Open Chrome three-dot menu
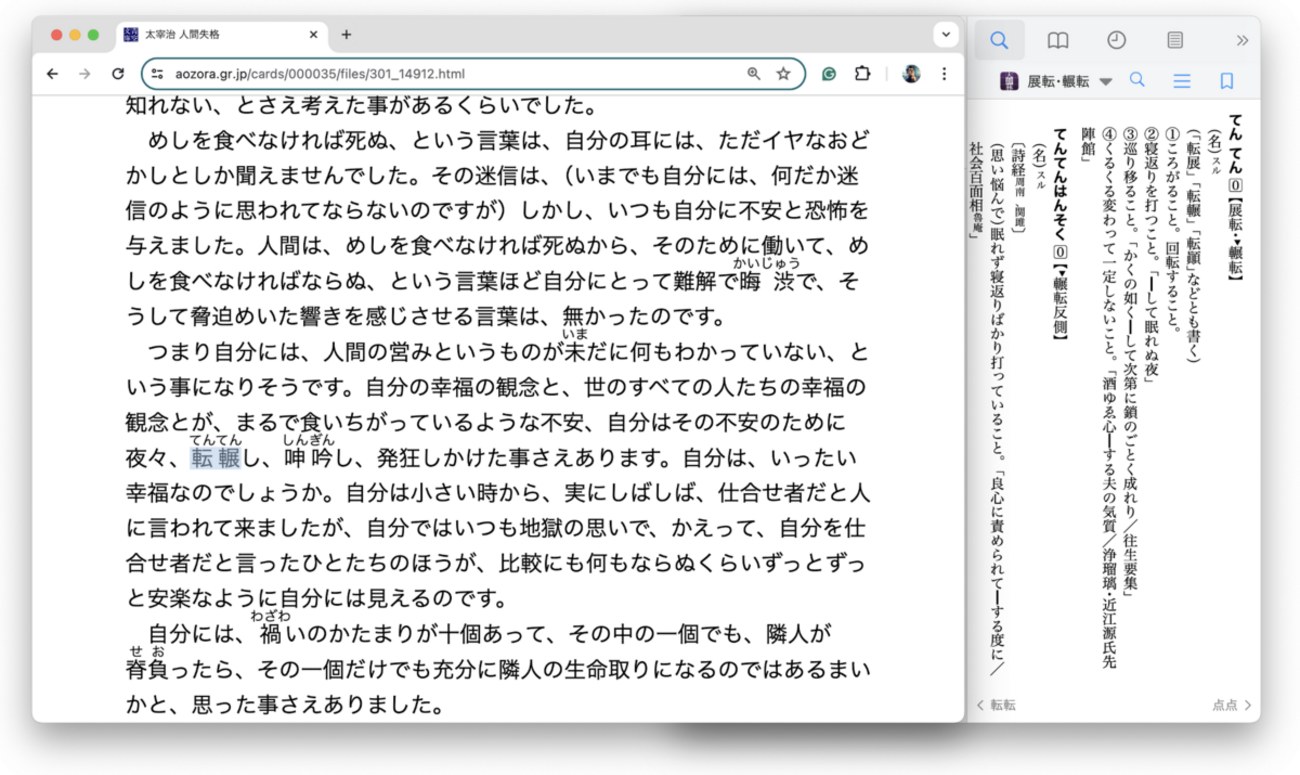This screenshot has height=775, width=1300. point(944,74)
